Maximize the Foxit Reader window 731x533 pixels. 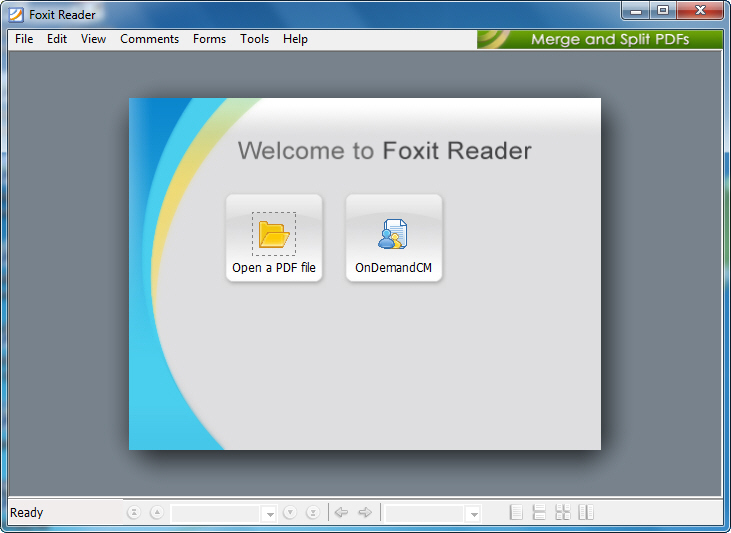pyautogui.click(x=662, y=11)
